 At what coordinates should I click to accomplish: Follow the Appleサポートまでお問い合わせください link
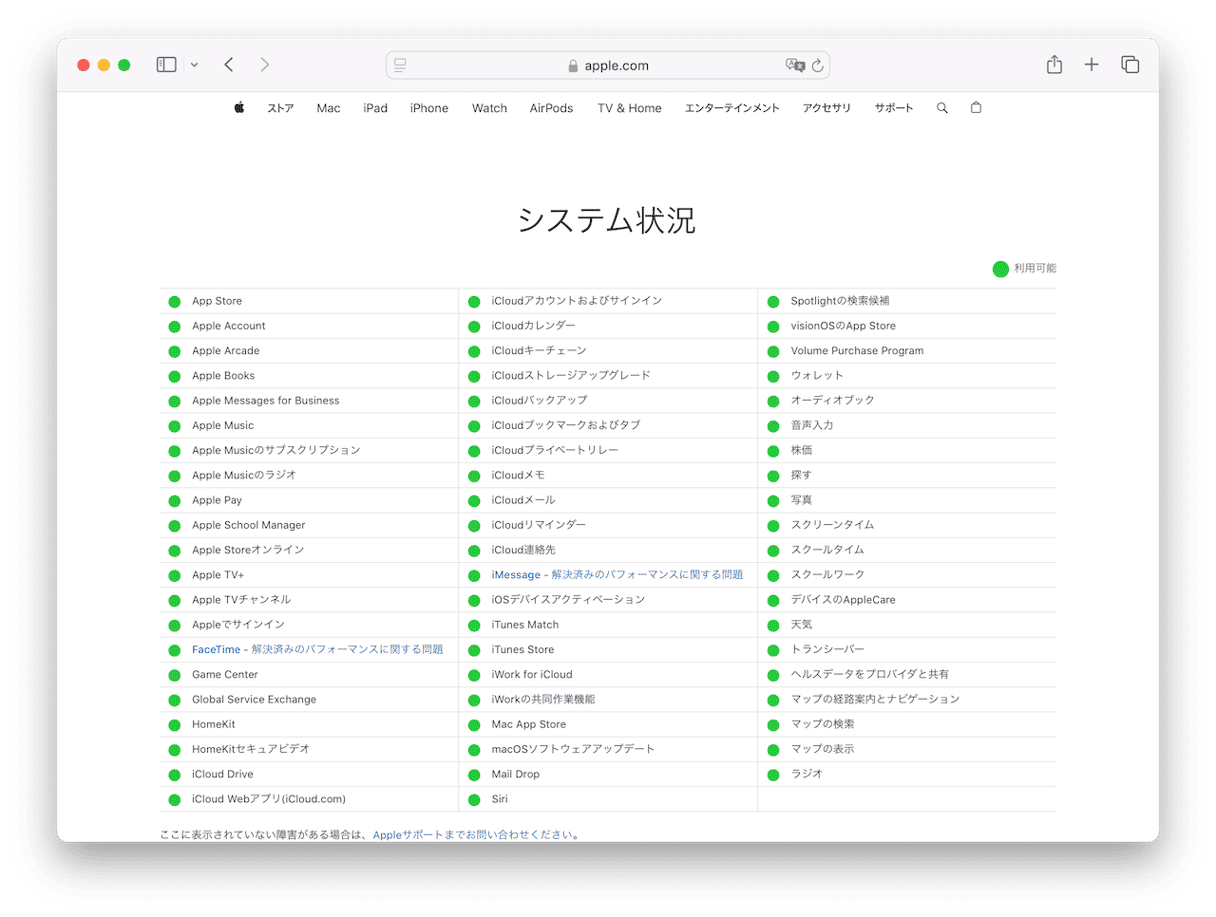click(x=473, y=834)
